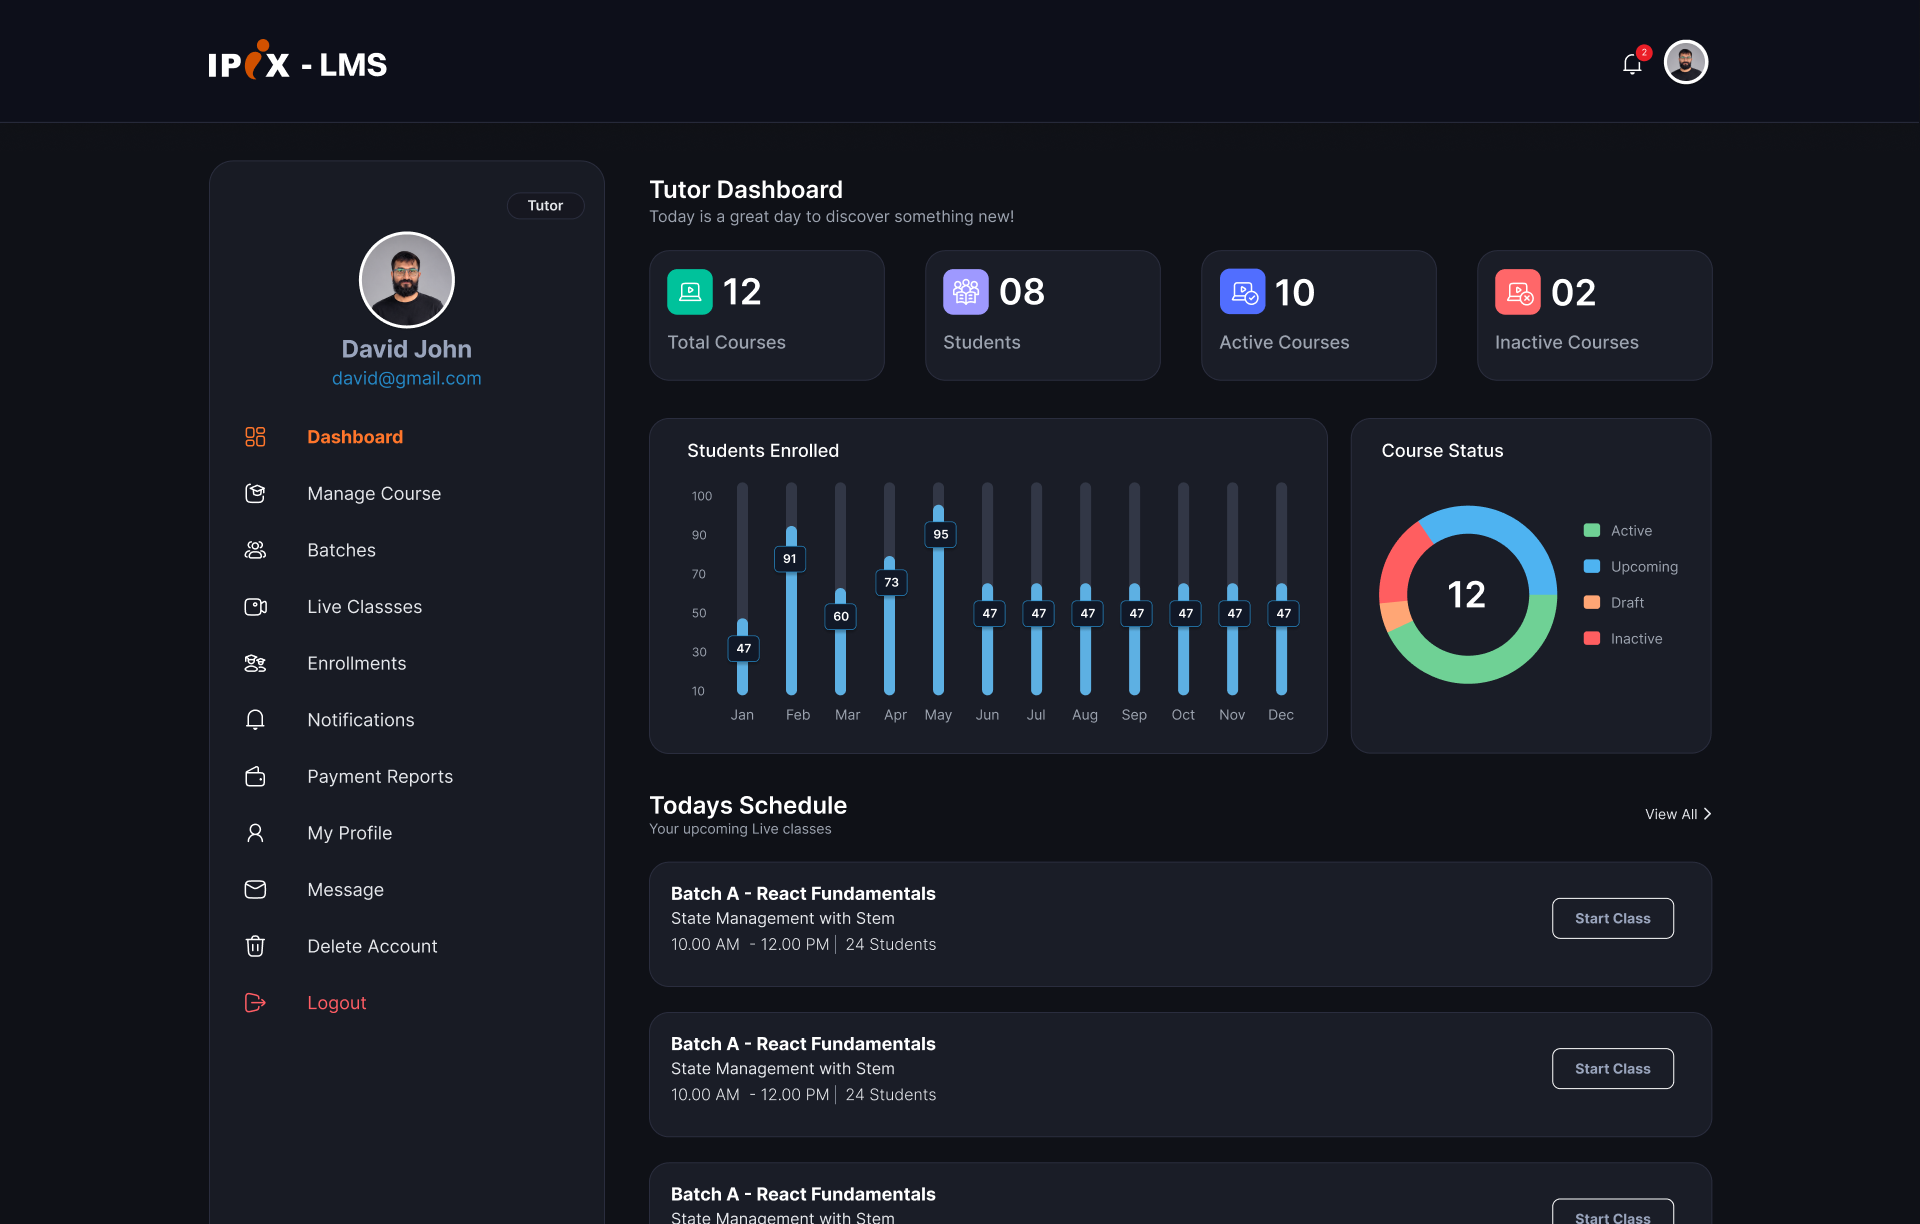
Task: Click the IPIX - LMS logo
Action: tap(297, 62)
